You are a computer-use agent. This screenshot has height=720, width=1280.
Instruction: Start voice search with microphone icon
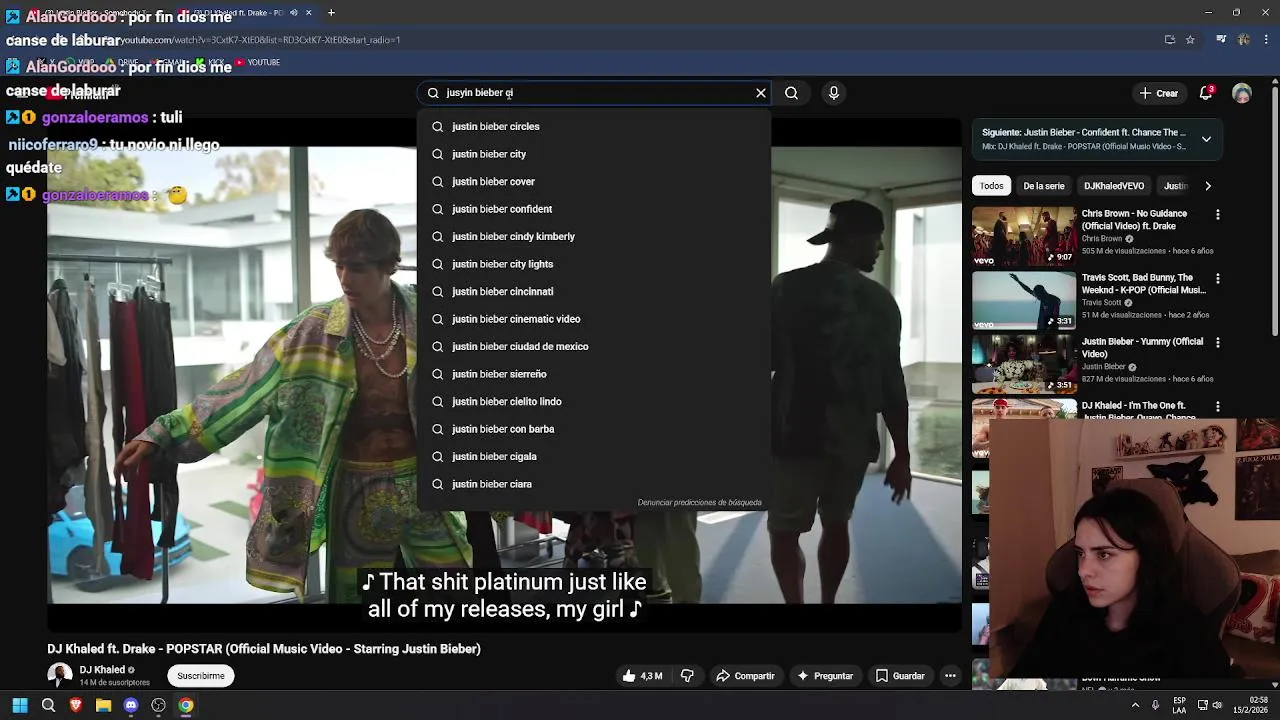coord(834,93)
